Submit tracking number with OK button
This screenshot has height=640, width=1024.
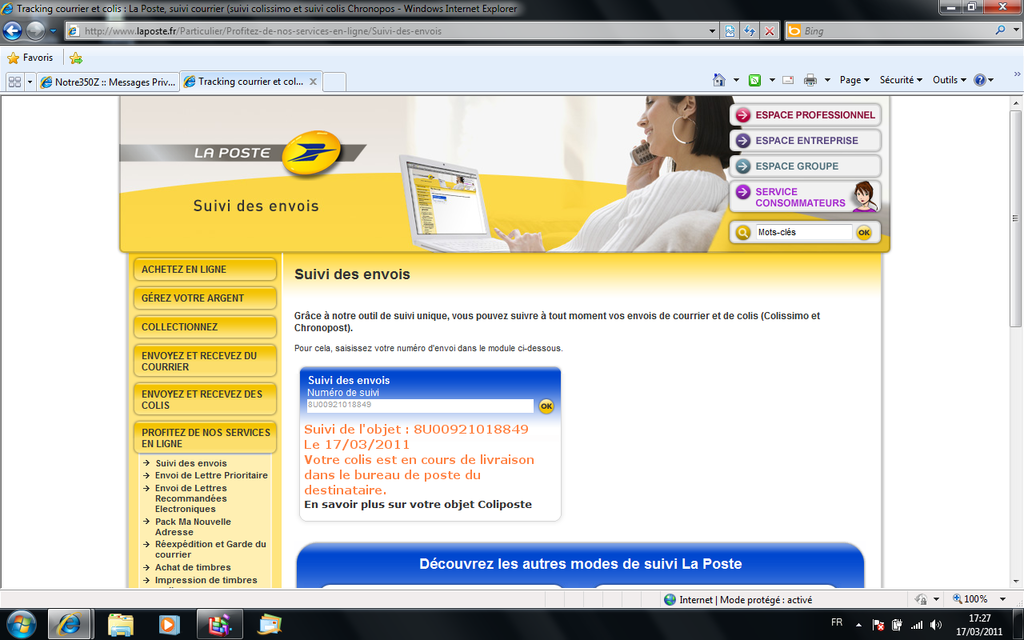(x=546, y=406)
